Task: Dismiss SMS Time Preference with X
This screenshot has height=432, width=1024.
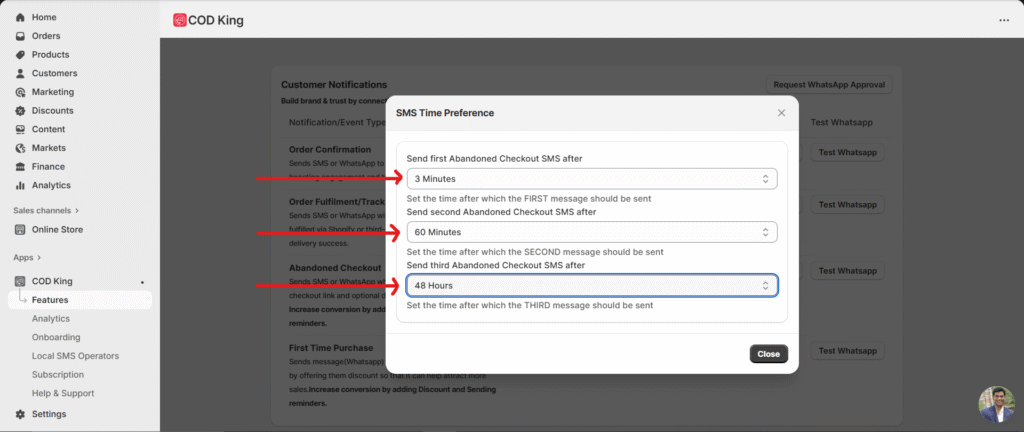Action: click(781, 113)
